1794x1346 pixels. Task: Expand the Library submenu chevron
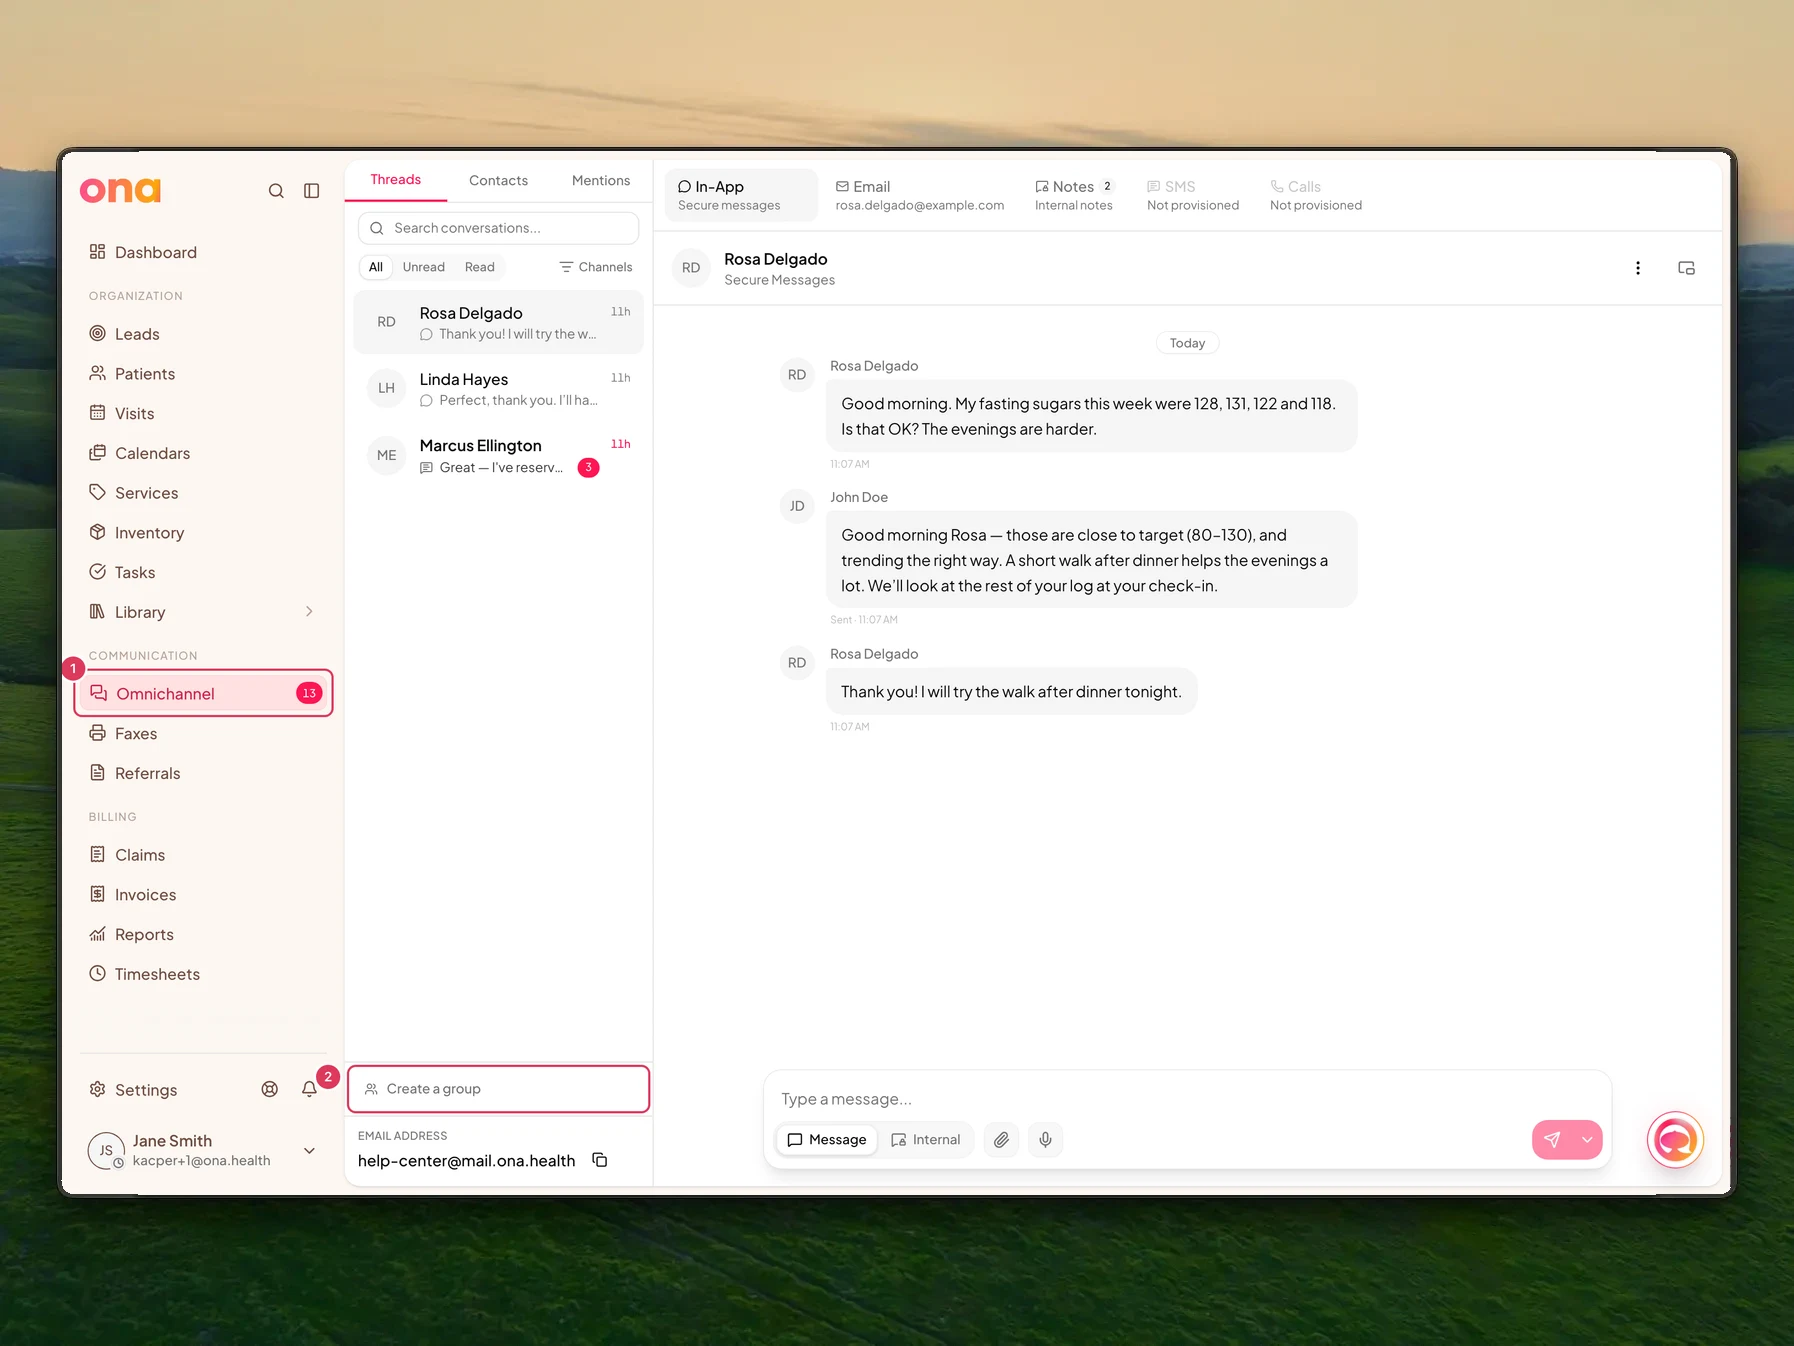309,612
